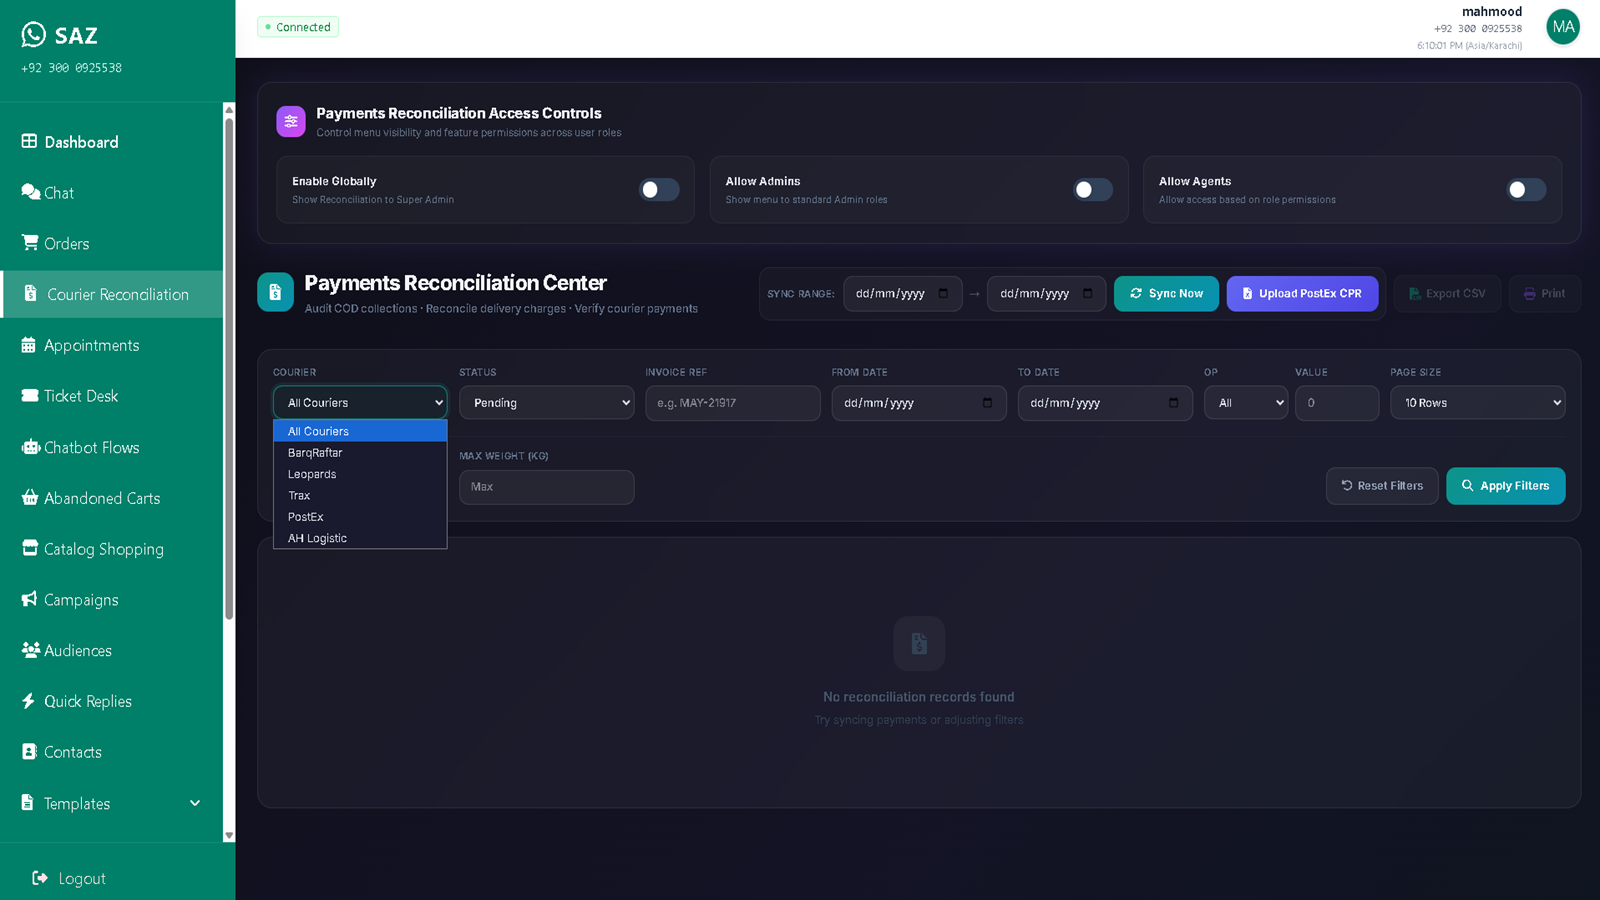Turn on Allow Admins switch

[1093, 189]
